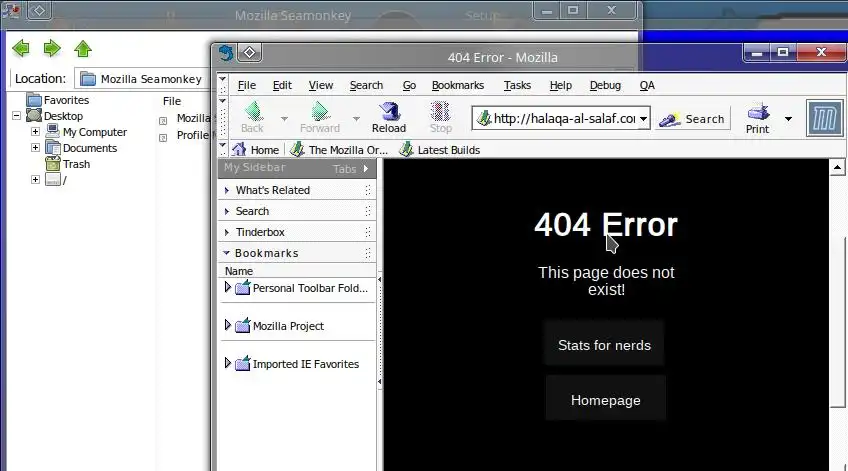Click the Search button beside address bar
Screen dimensions: 848x471
692,119
